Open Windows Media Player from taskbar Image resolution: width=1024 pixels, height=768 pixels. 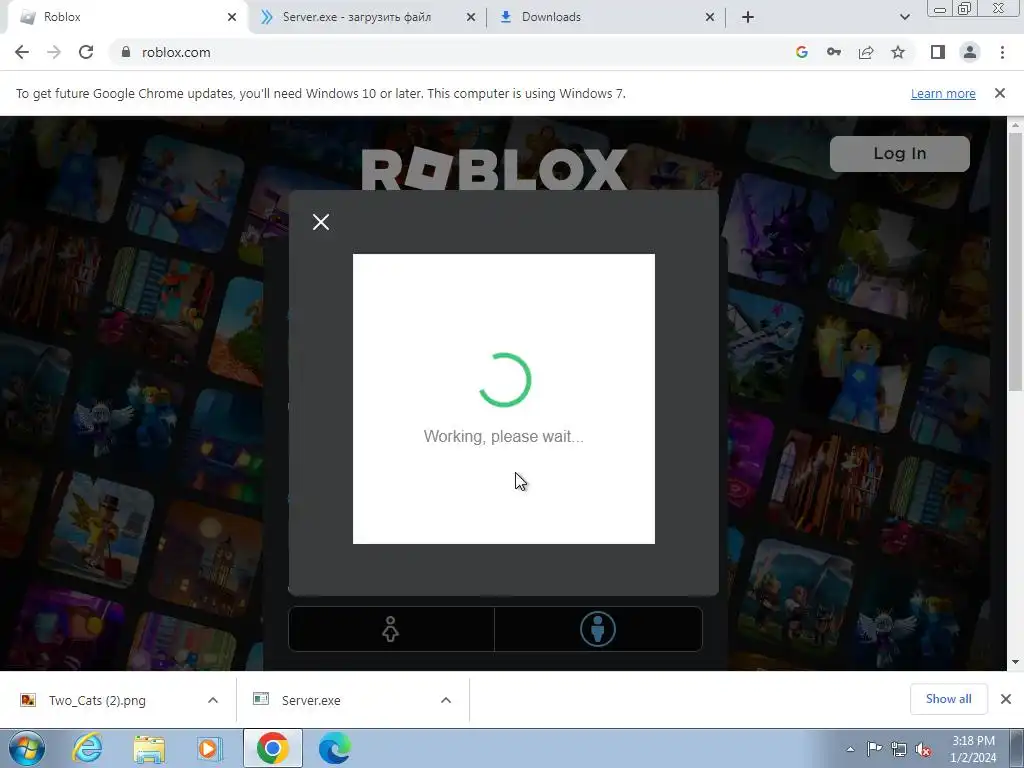pos(210,748)
